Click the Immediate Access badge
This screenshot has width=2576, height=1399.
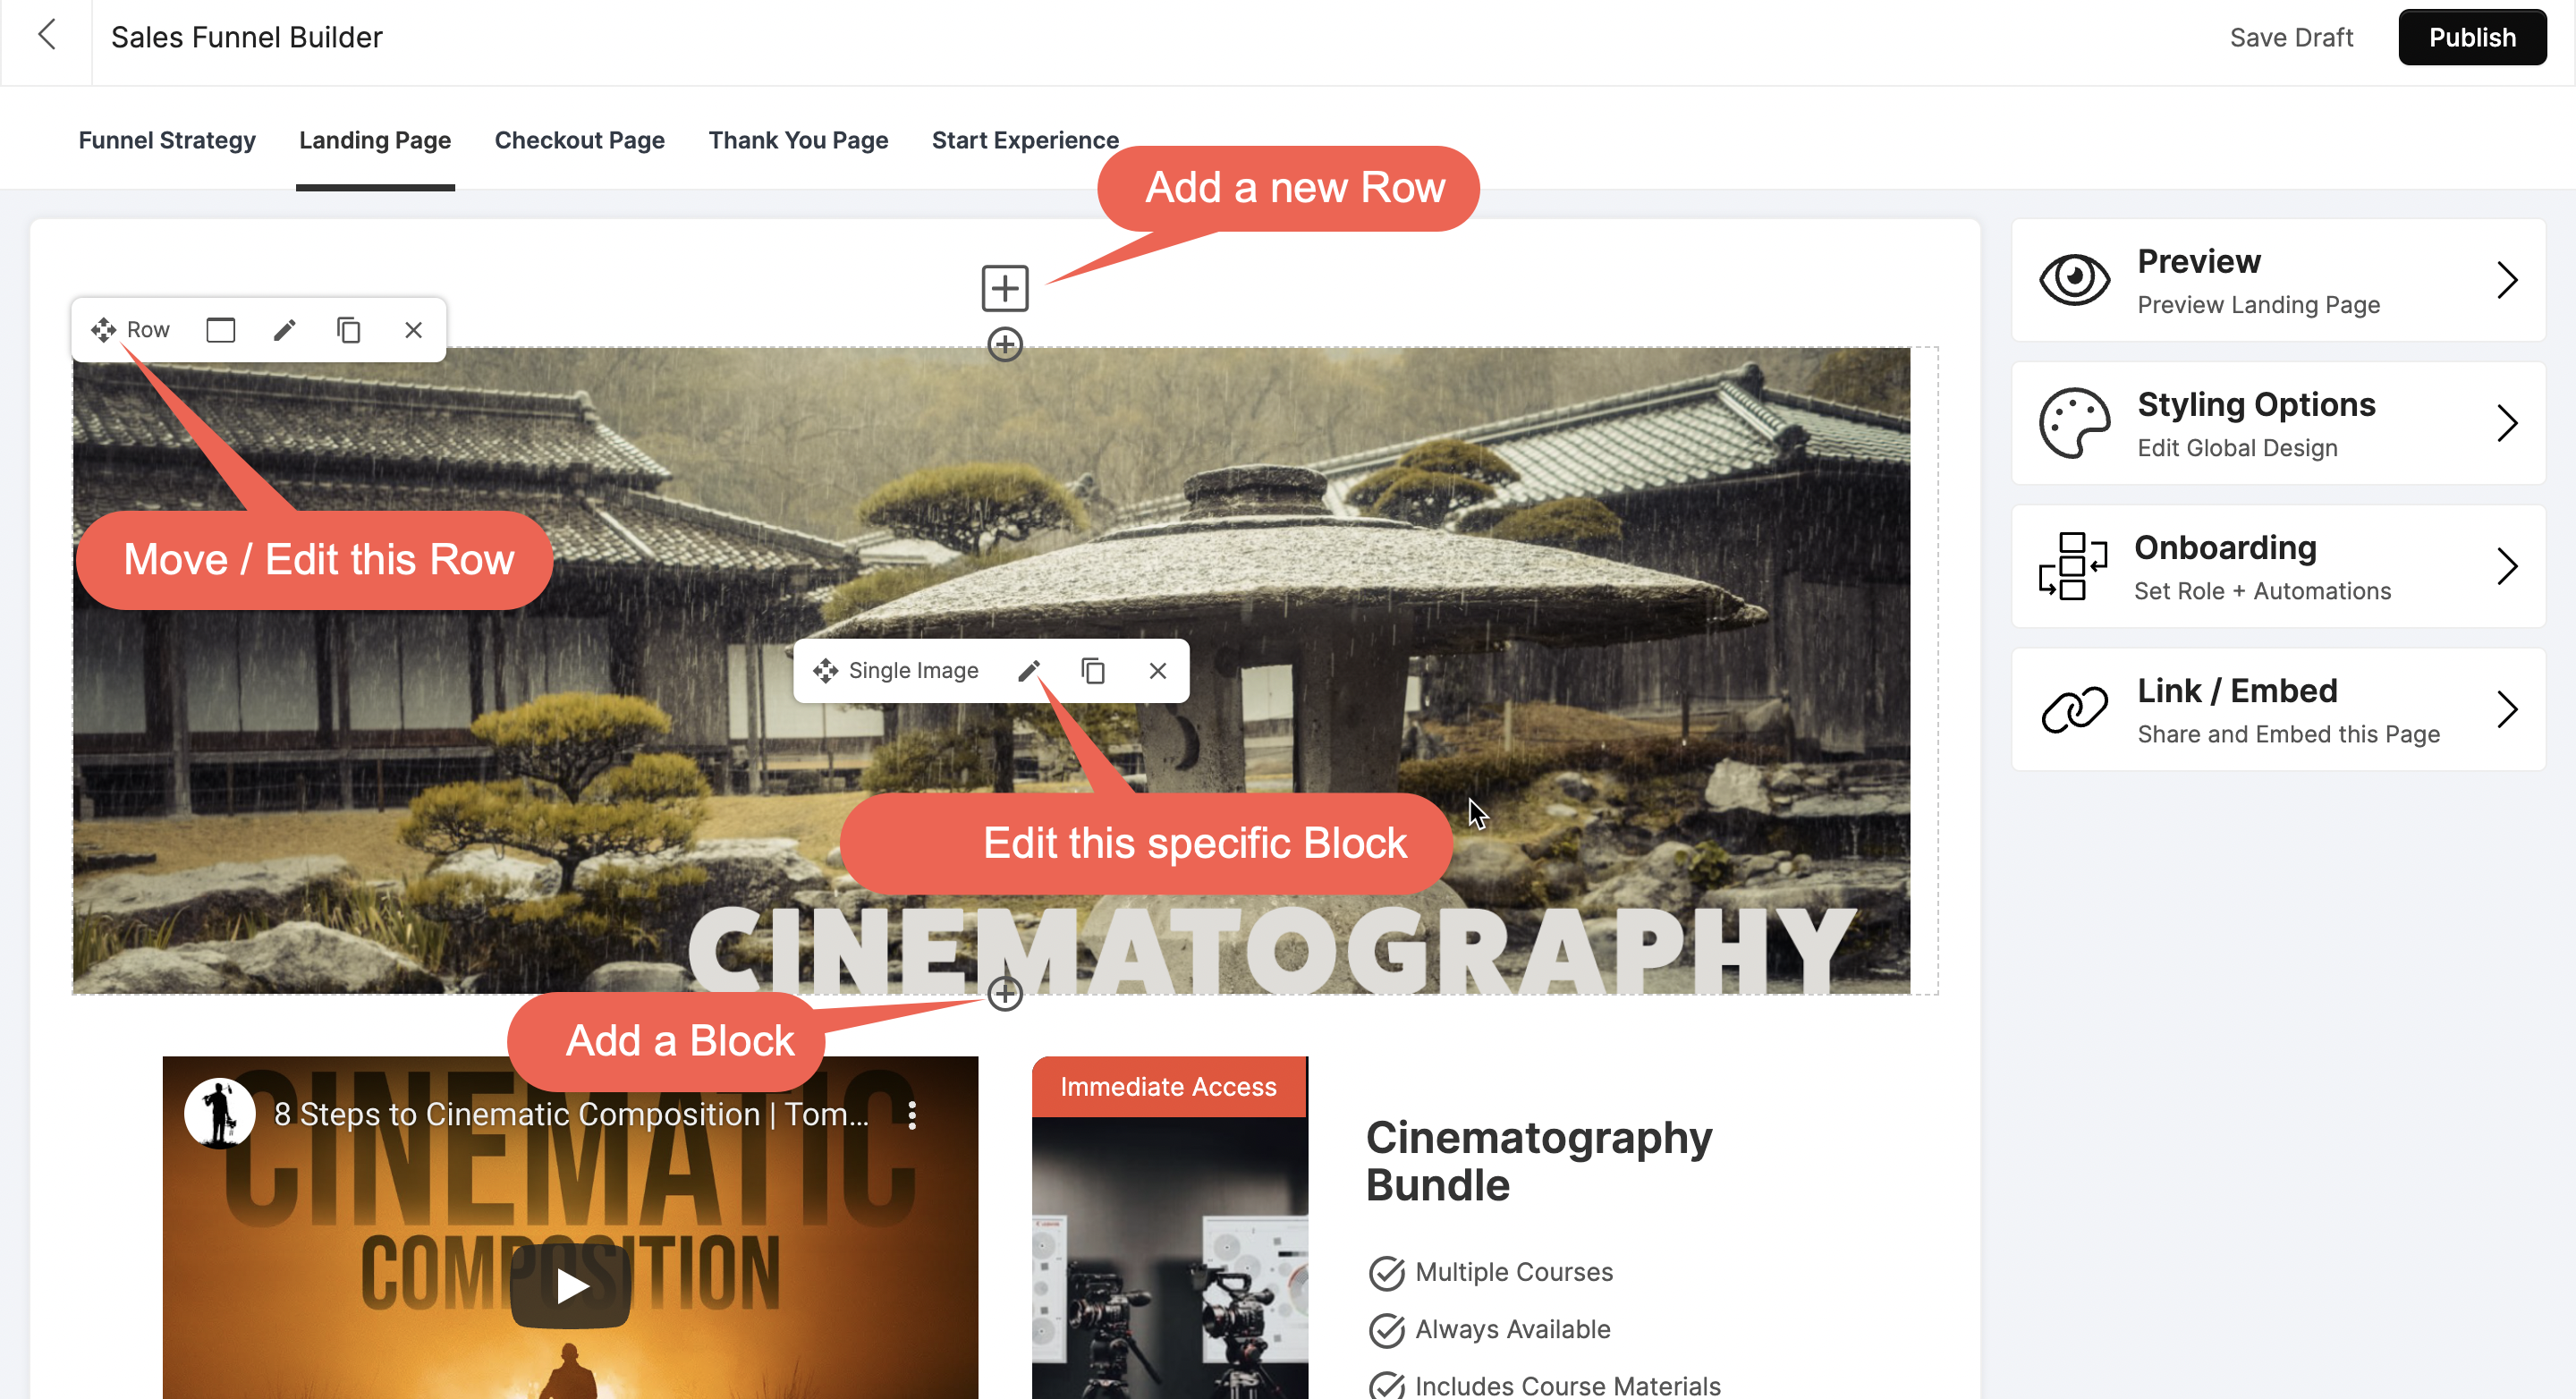[1168, 1087]
